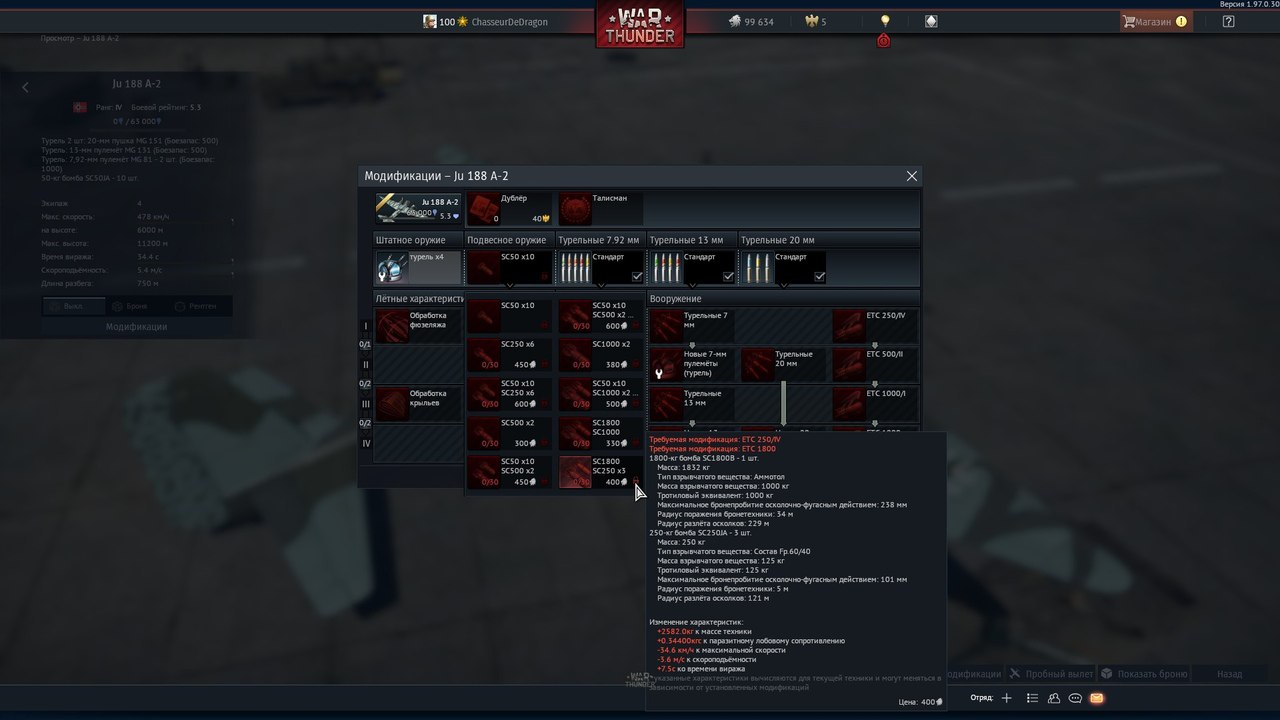The image size is (1280, 720).
Task: Select the SC1800 SC1000 bomb loadout
Action: tap(601, 432)
